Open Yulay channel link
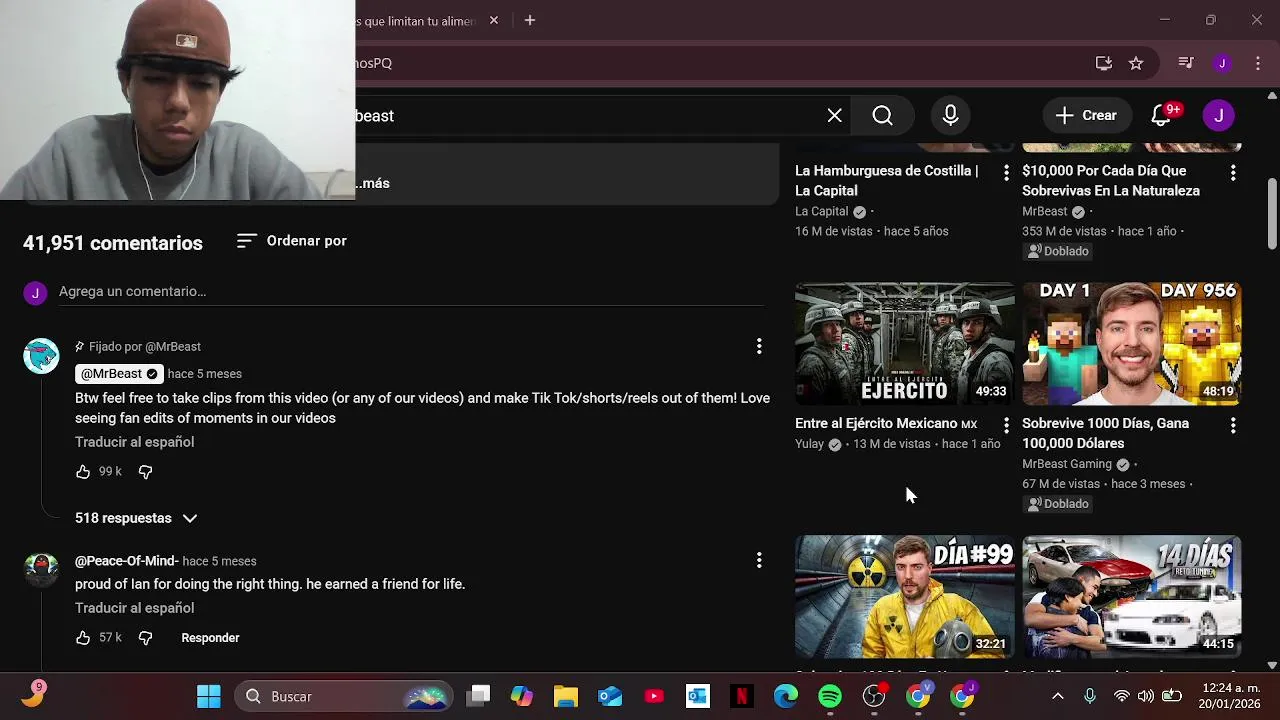The image size is (1280, 720). coord(809,444)
